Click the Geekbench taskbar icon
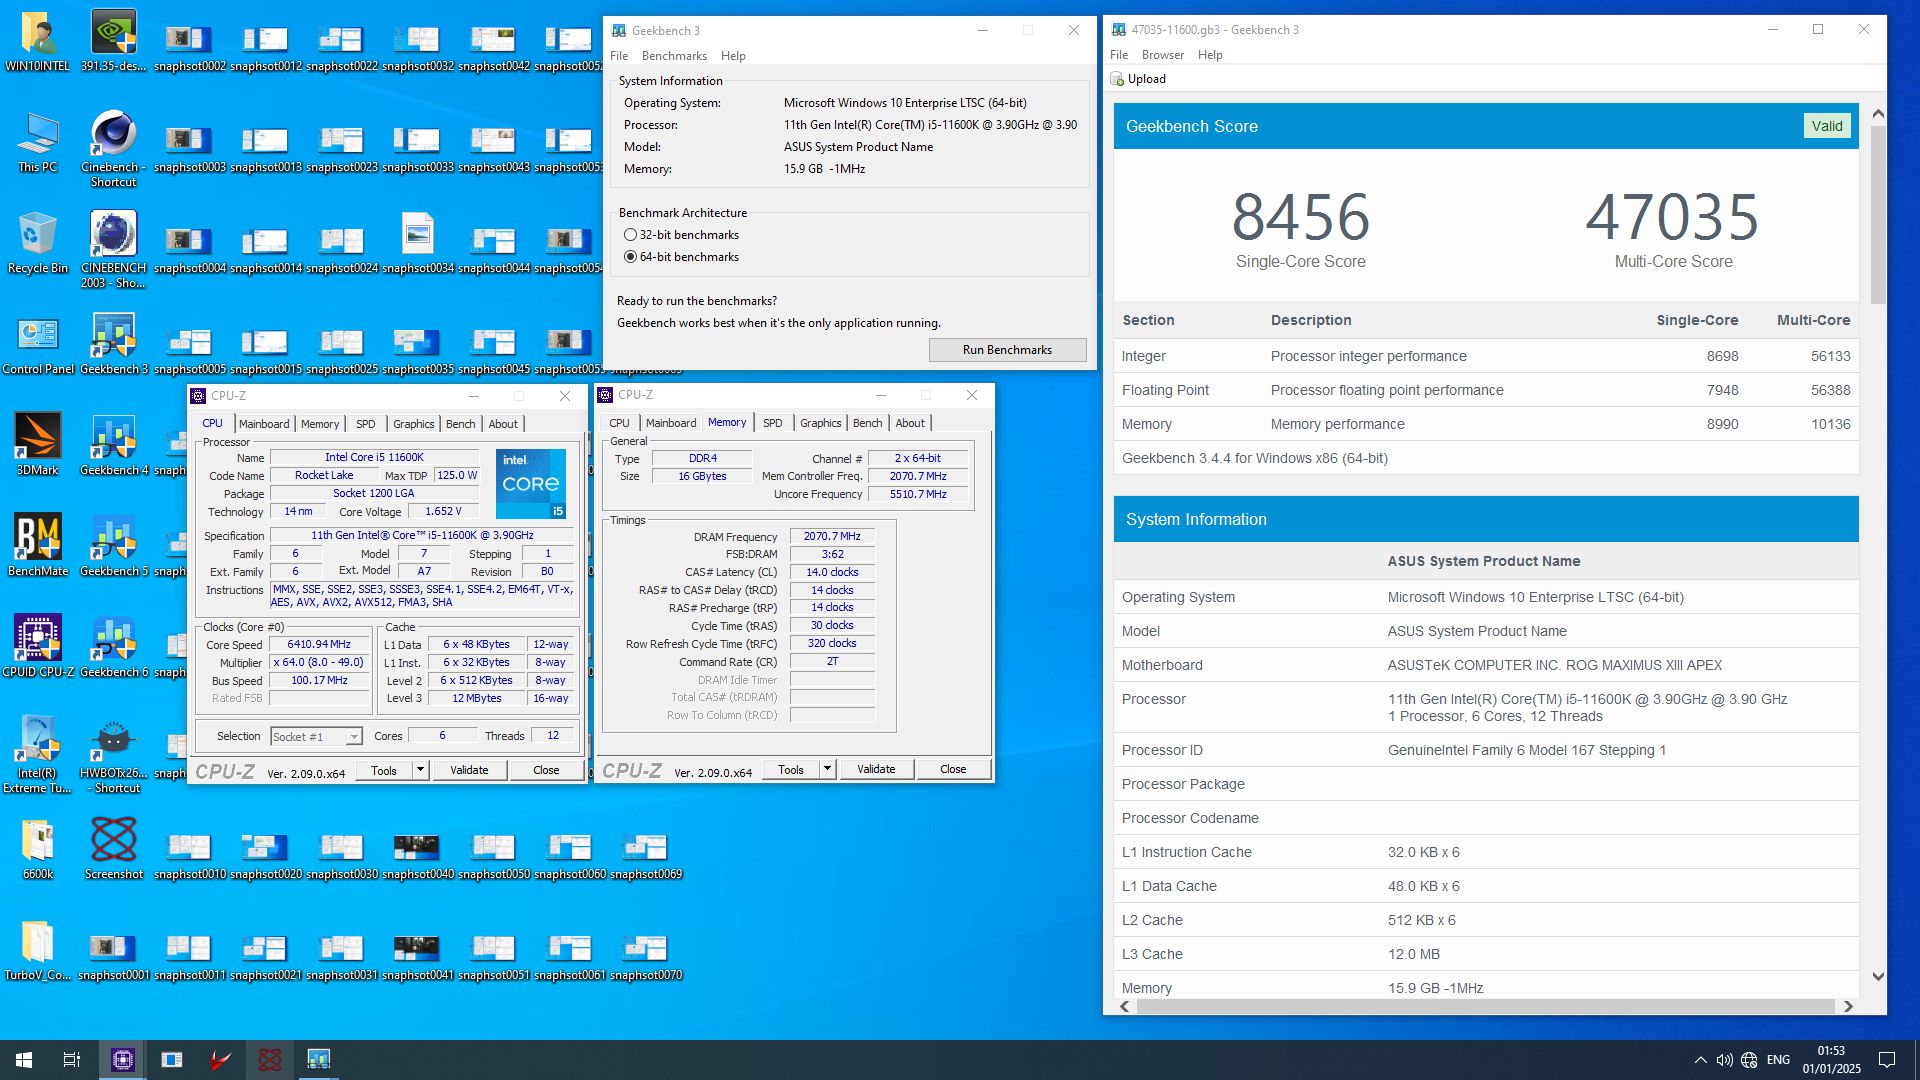The width and height of the screenshot is (1920, 1080). (318, 1059)
